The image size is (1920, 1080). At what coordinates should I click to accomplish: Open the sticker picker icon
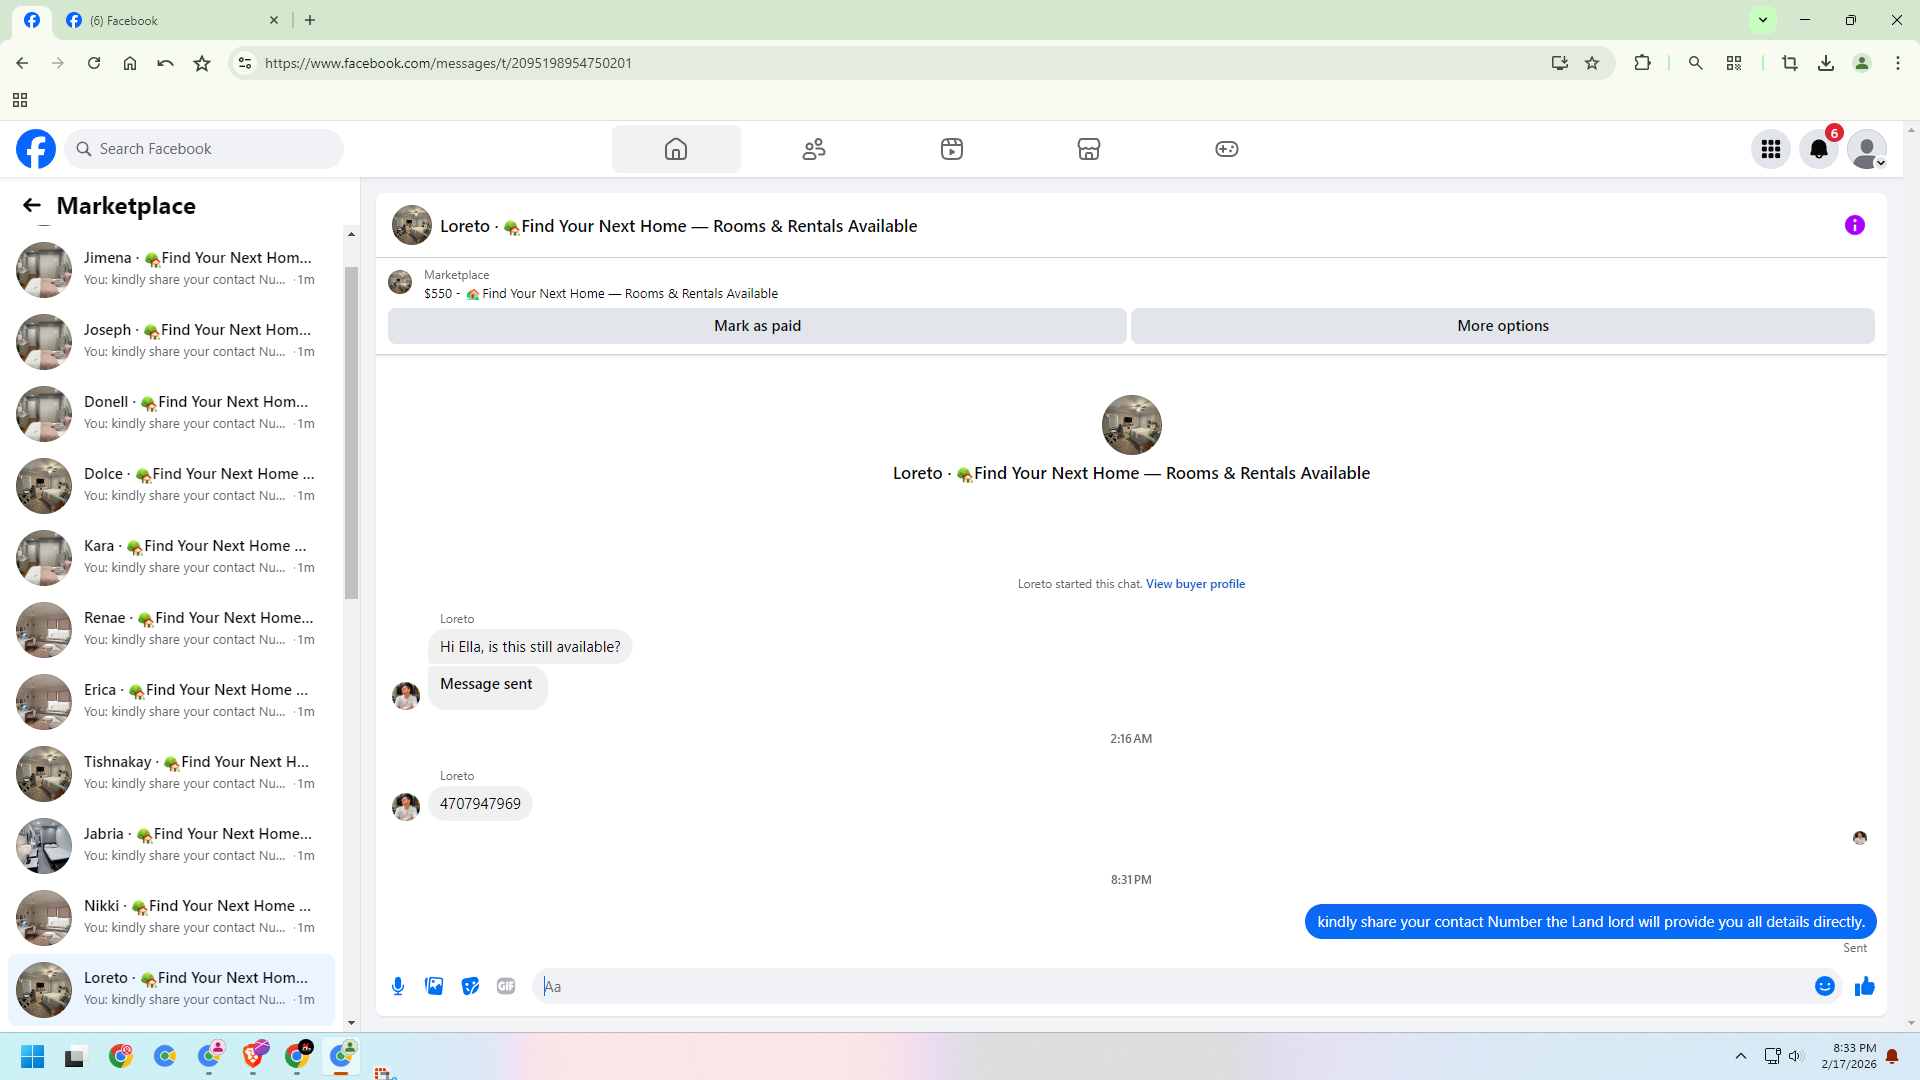pyautogui.click(x=470, y=986)
